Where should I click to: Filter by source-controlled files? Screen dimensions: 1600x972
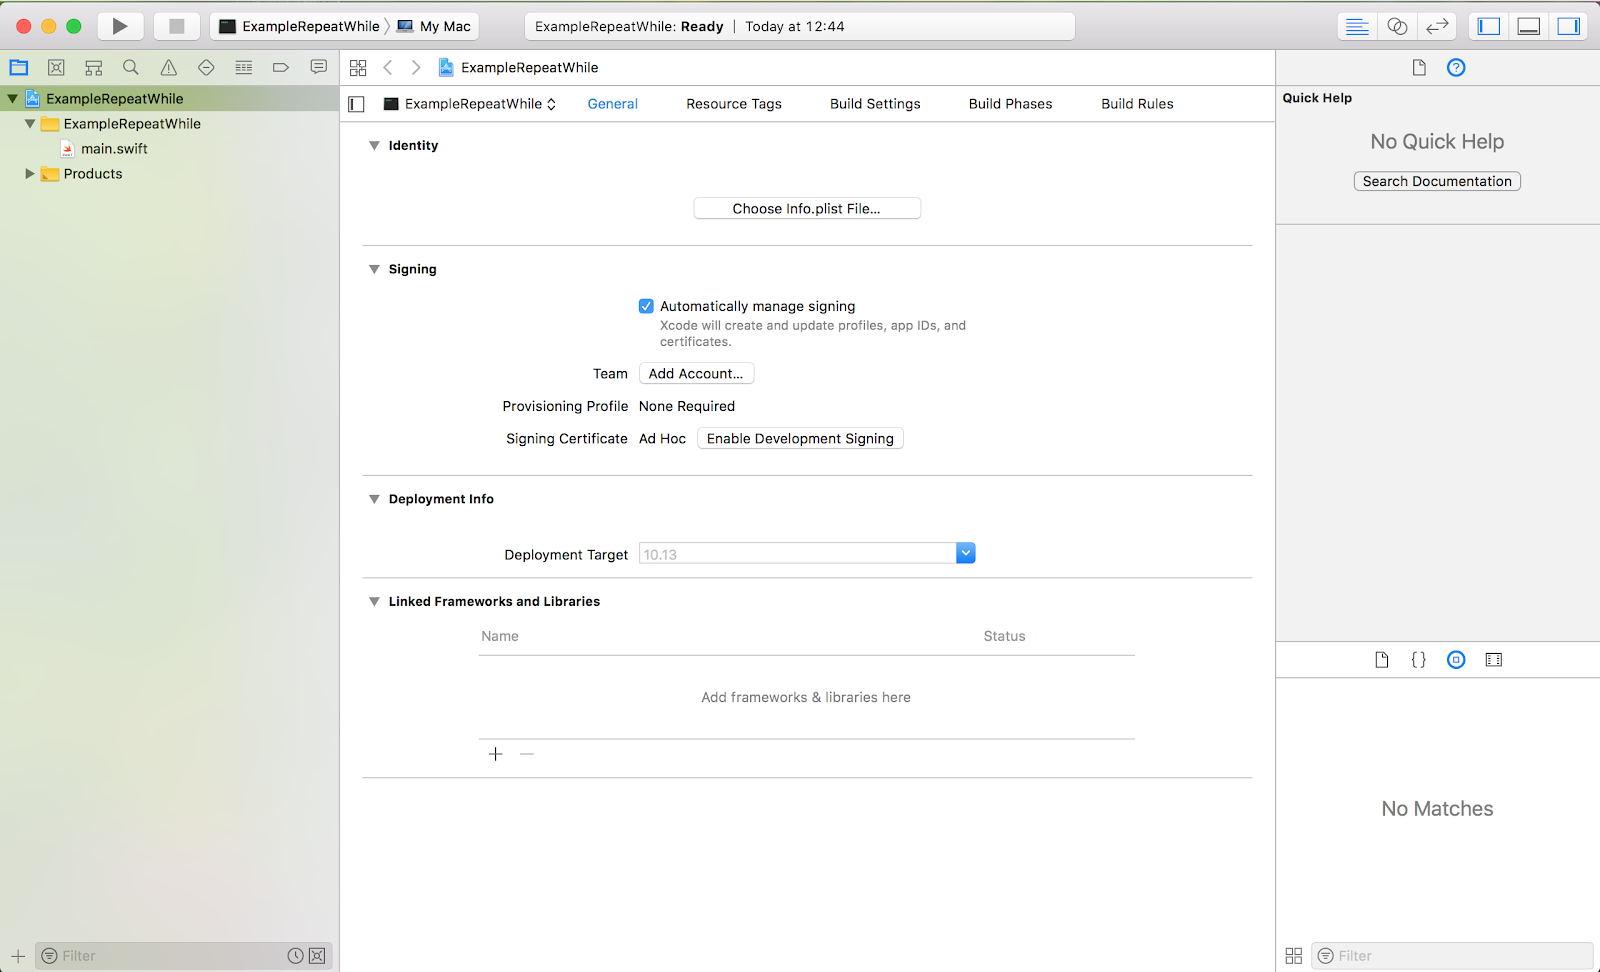tap(317, 956)
